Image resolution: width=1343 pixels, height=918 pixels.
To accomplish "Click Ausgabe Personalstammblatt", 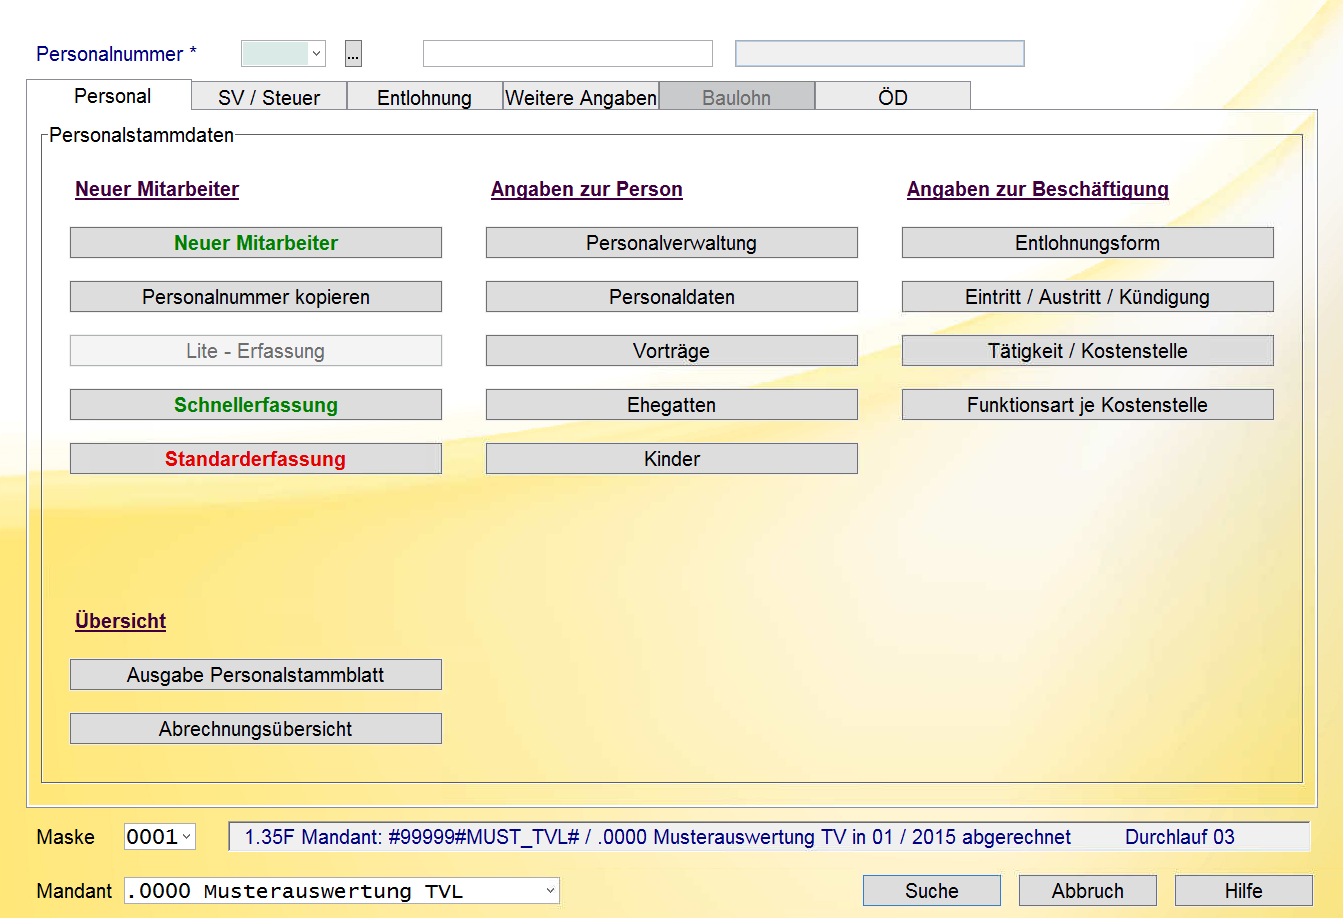I will pyautogui.click(x=256, y=675).
